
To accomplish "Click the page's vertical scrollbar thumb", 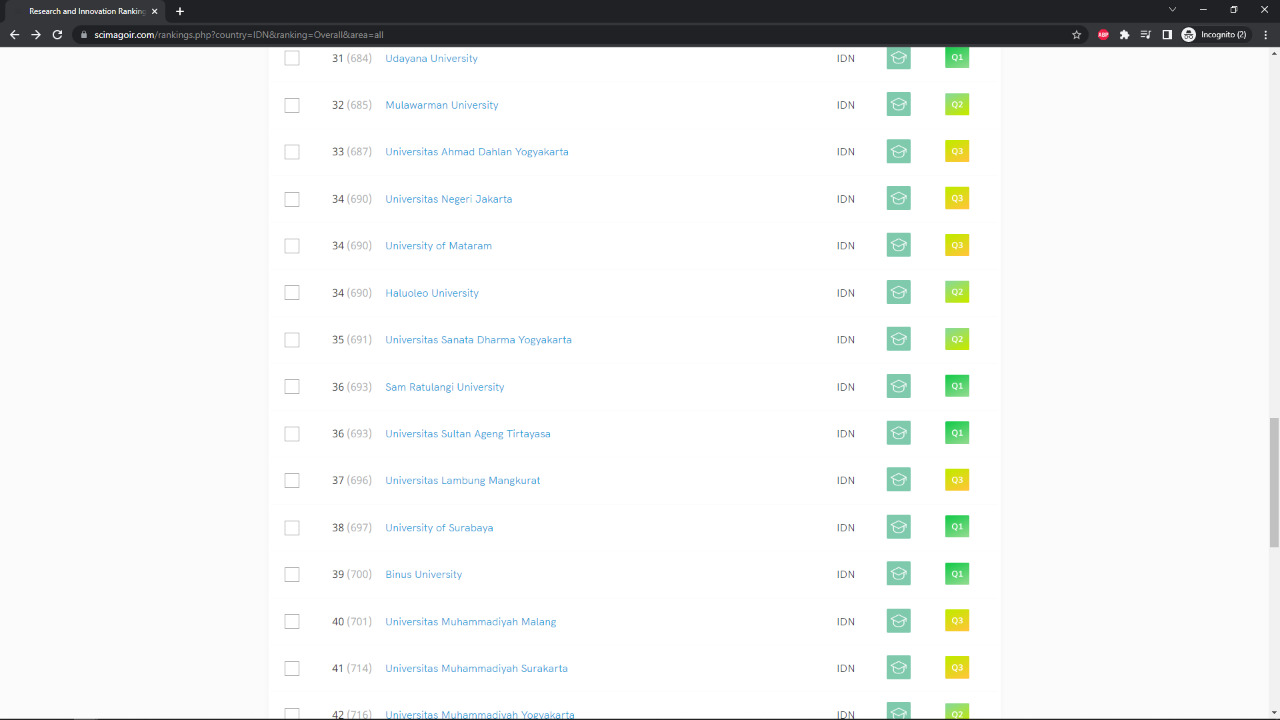I will coord(1274,483).
